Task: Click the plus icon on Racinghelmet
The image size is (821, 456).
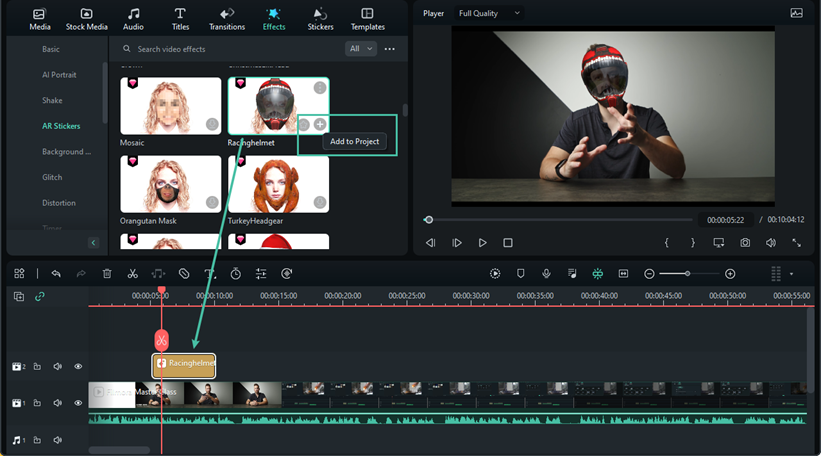Action: (320, 125)
